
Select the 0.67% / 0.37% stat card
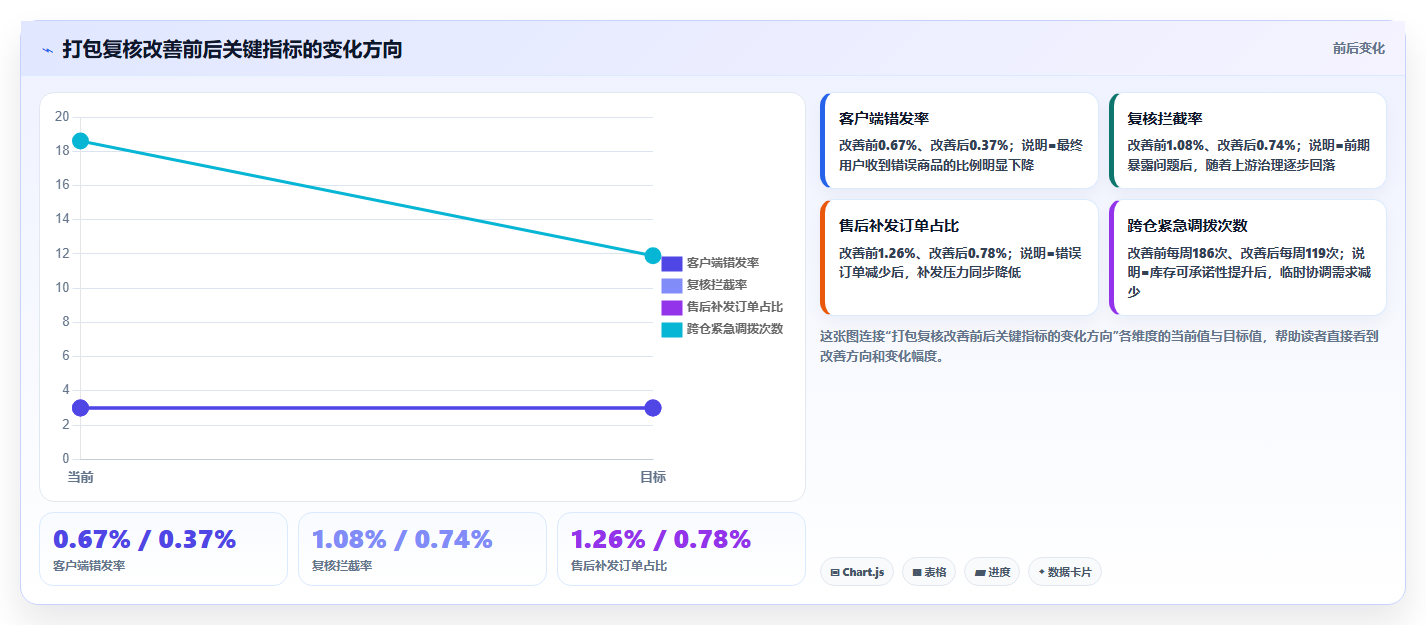[163, 549]
